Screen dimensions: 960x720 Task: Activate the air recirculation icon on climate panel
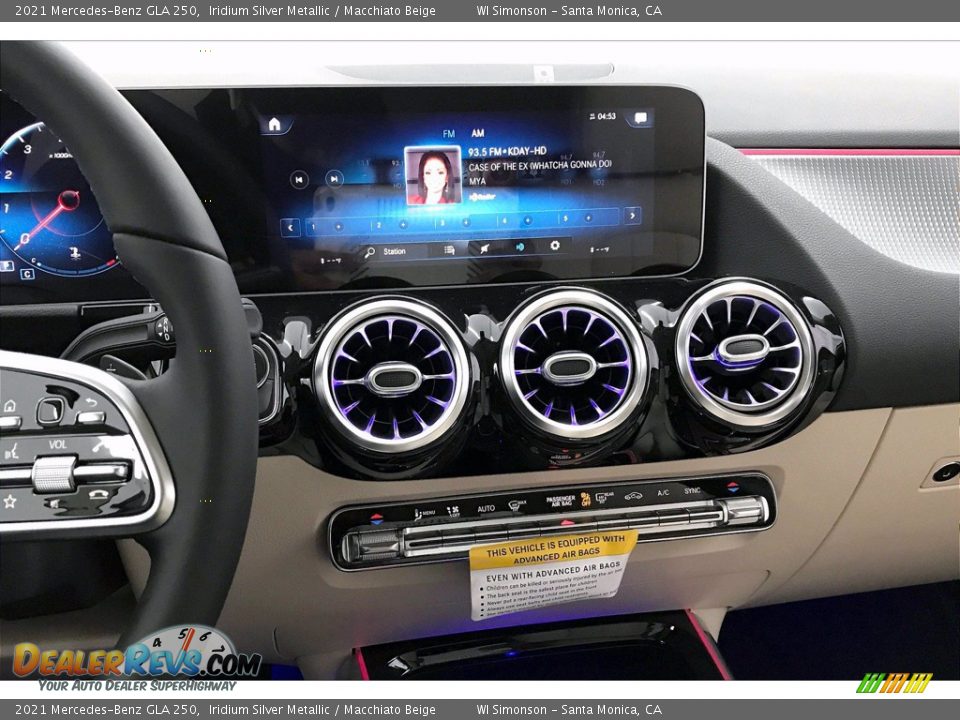(x=632, y=496)
